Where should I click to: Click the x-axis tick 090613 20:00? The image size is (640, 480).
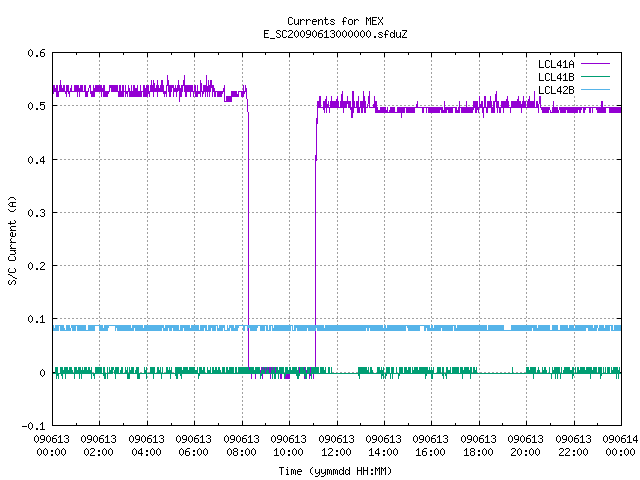526,446
